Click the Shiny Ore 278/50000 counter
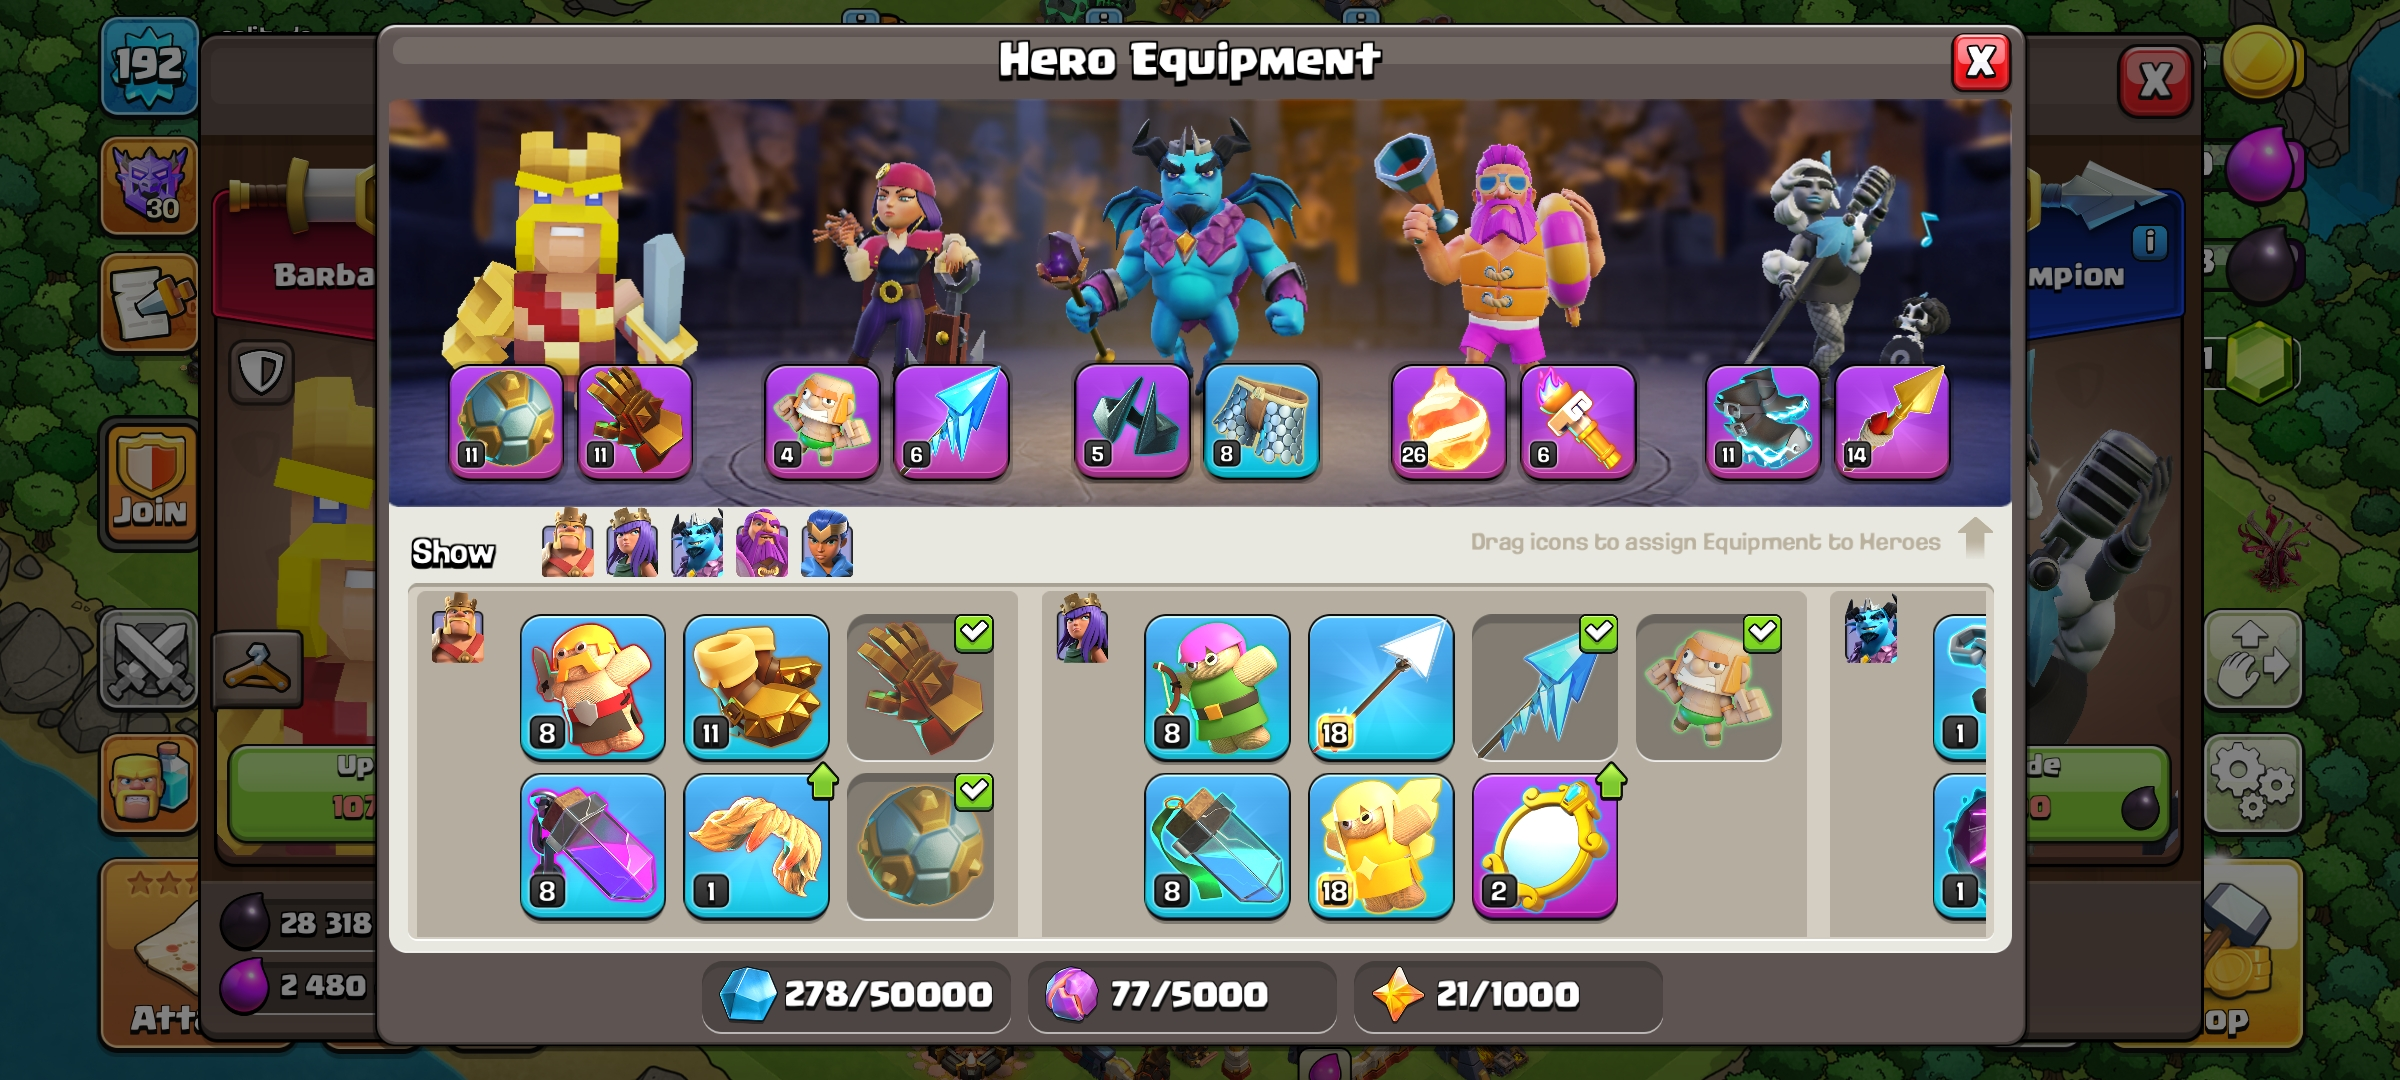 coord(856,995)
